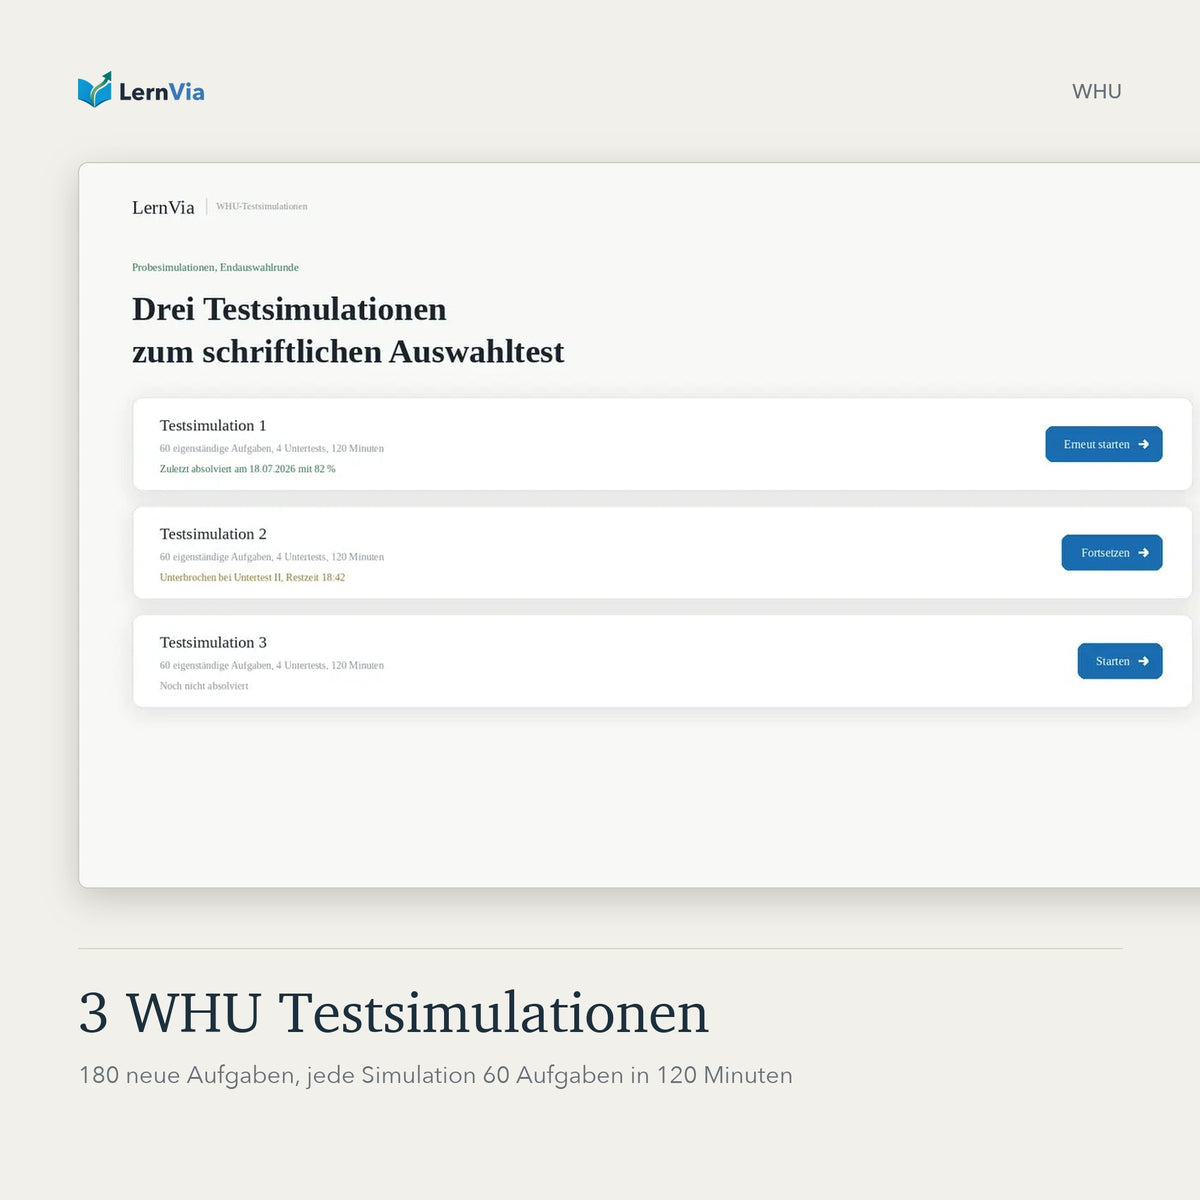This screenshot has width=1200, height=1200.
Task: Click 'Unterbrochen bei Untertest II, Restzeit 18:42'
Action: pyautogui.click(x=252, y=577)
